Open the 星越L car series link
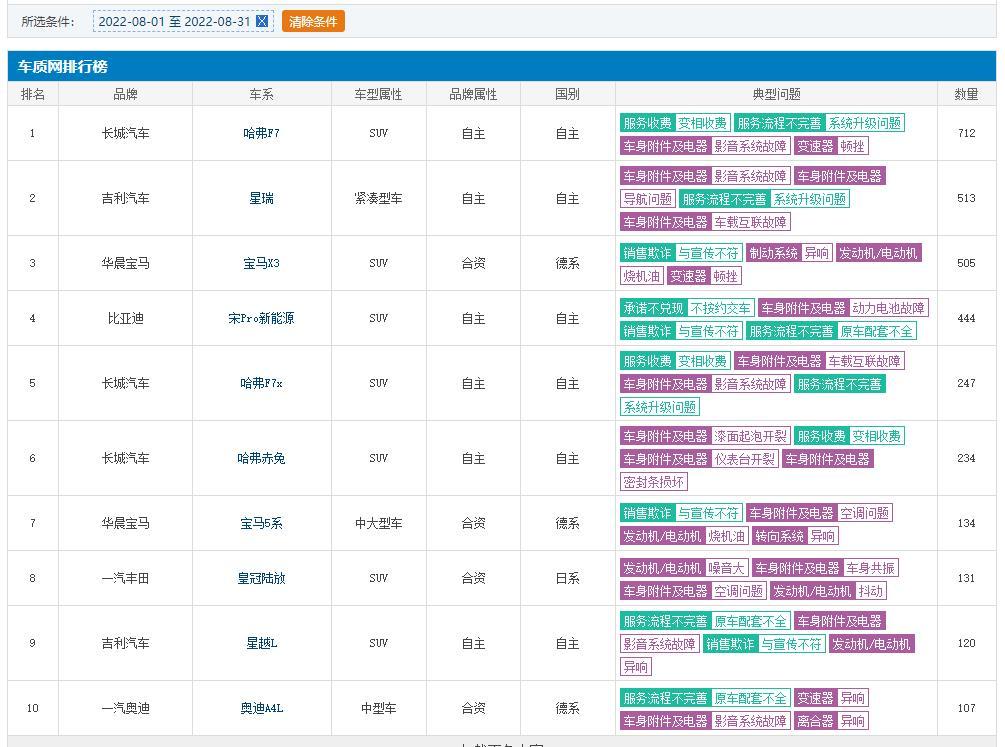 click(262, 642)
